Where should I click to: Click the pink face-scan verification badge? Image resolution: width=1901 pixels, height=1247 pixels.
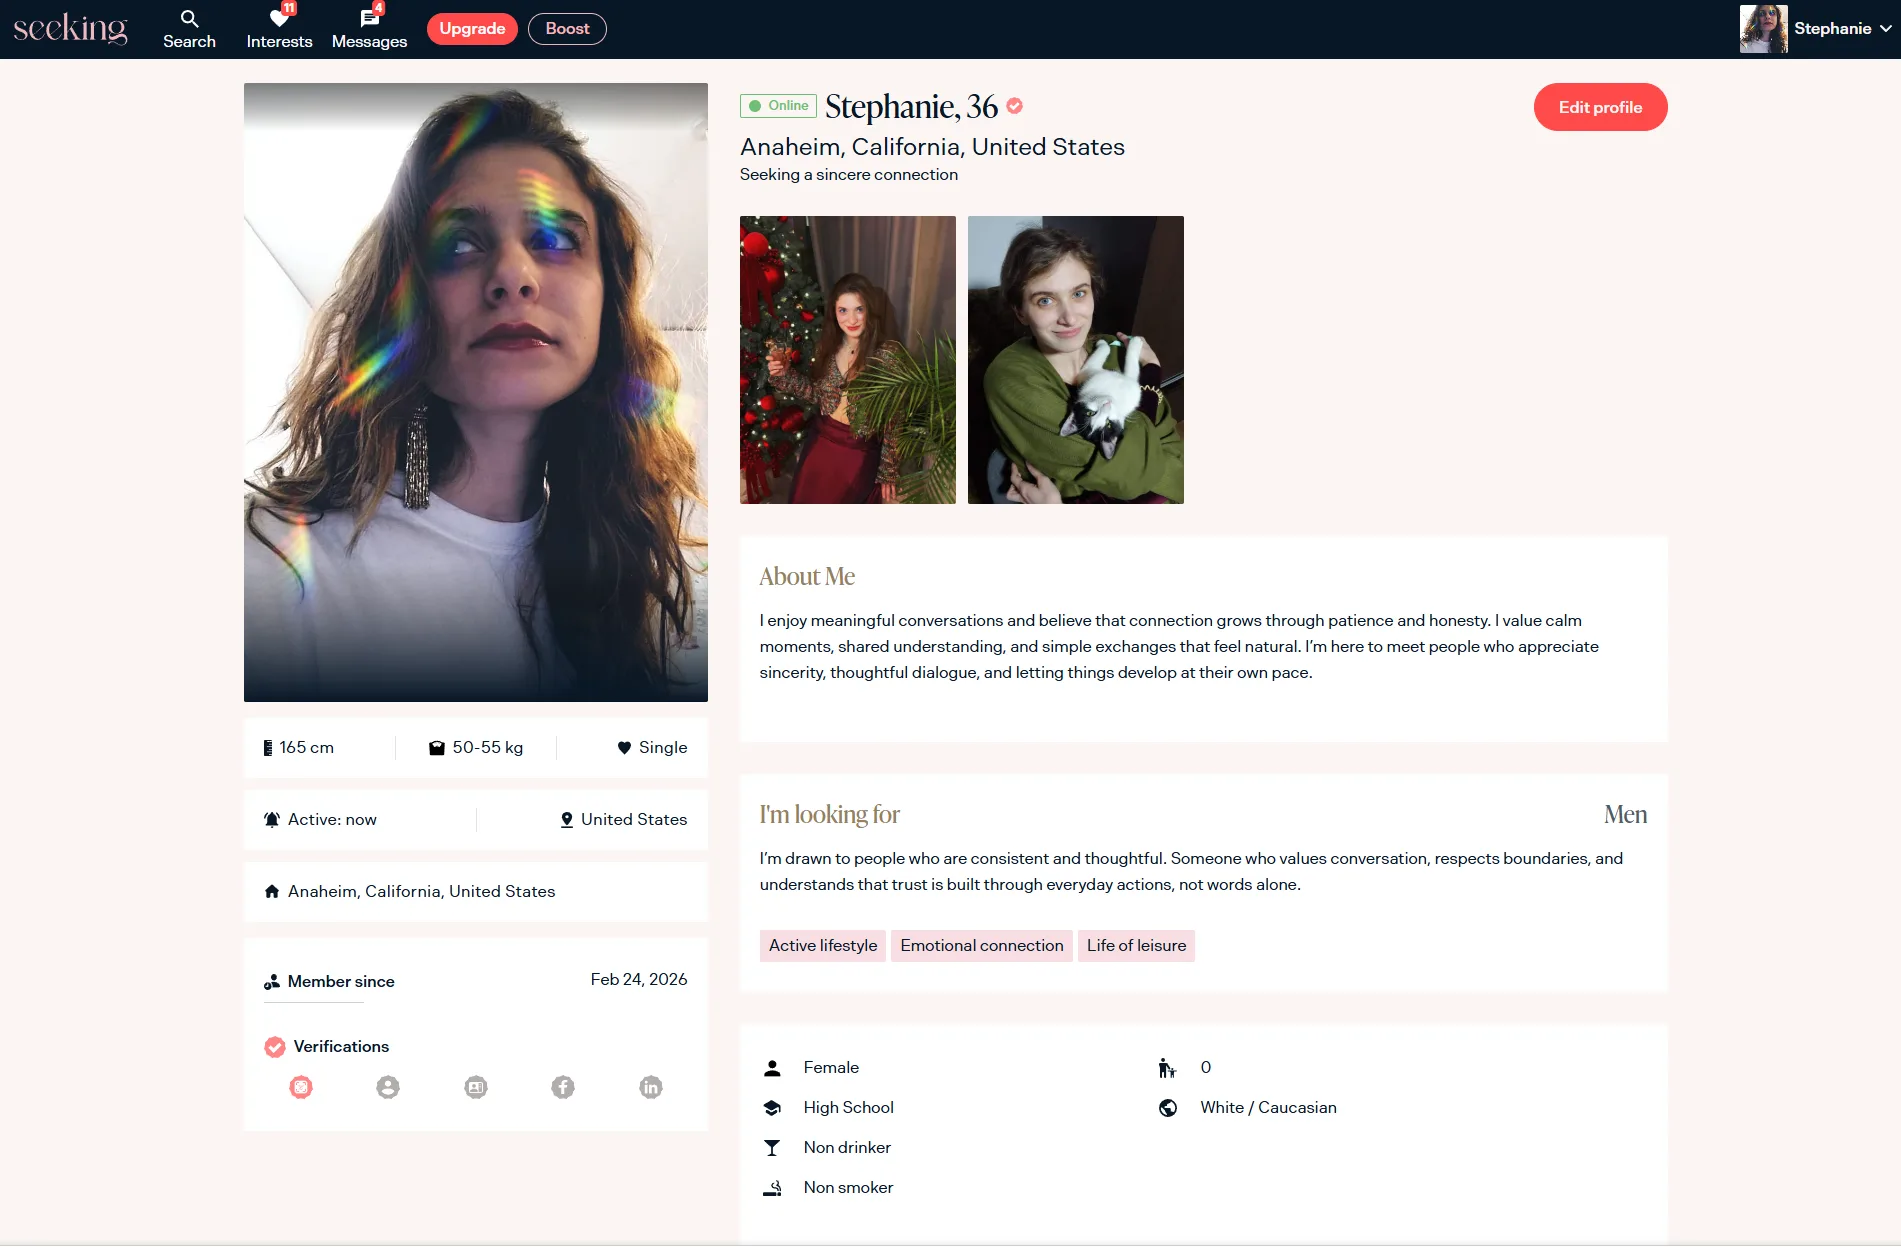(301, 1087)
